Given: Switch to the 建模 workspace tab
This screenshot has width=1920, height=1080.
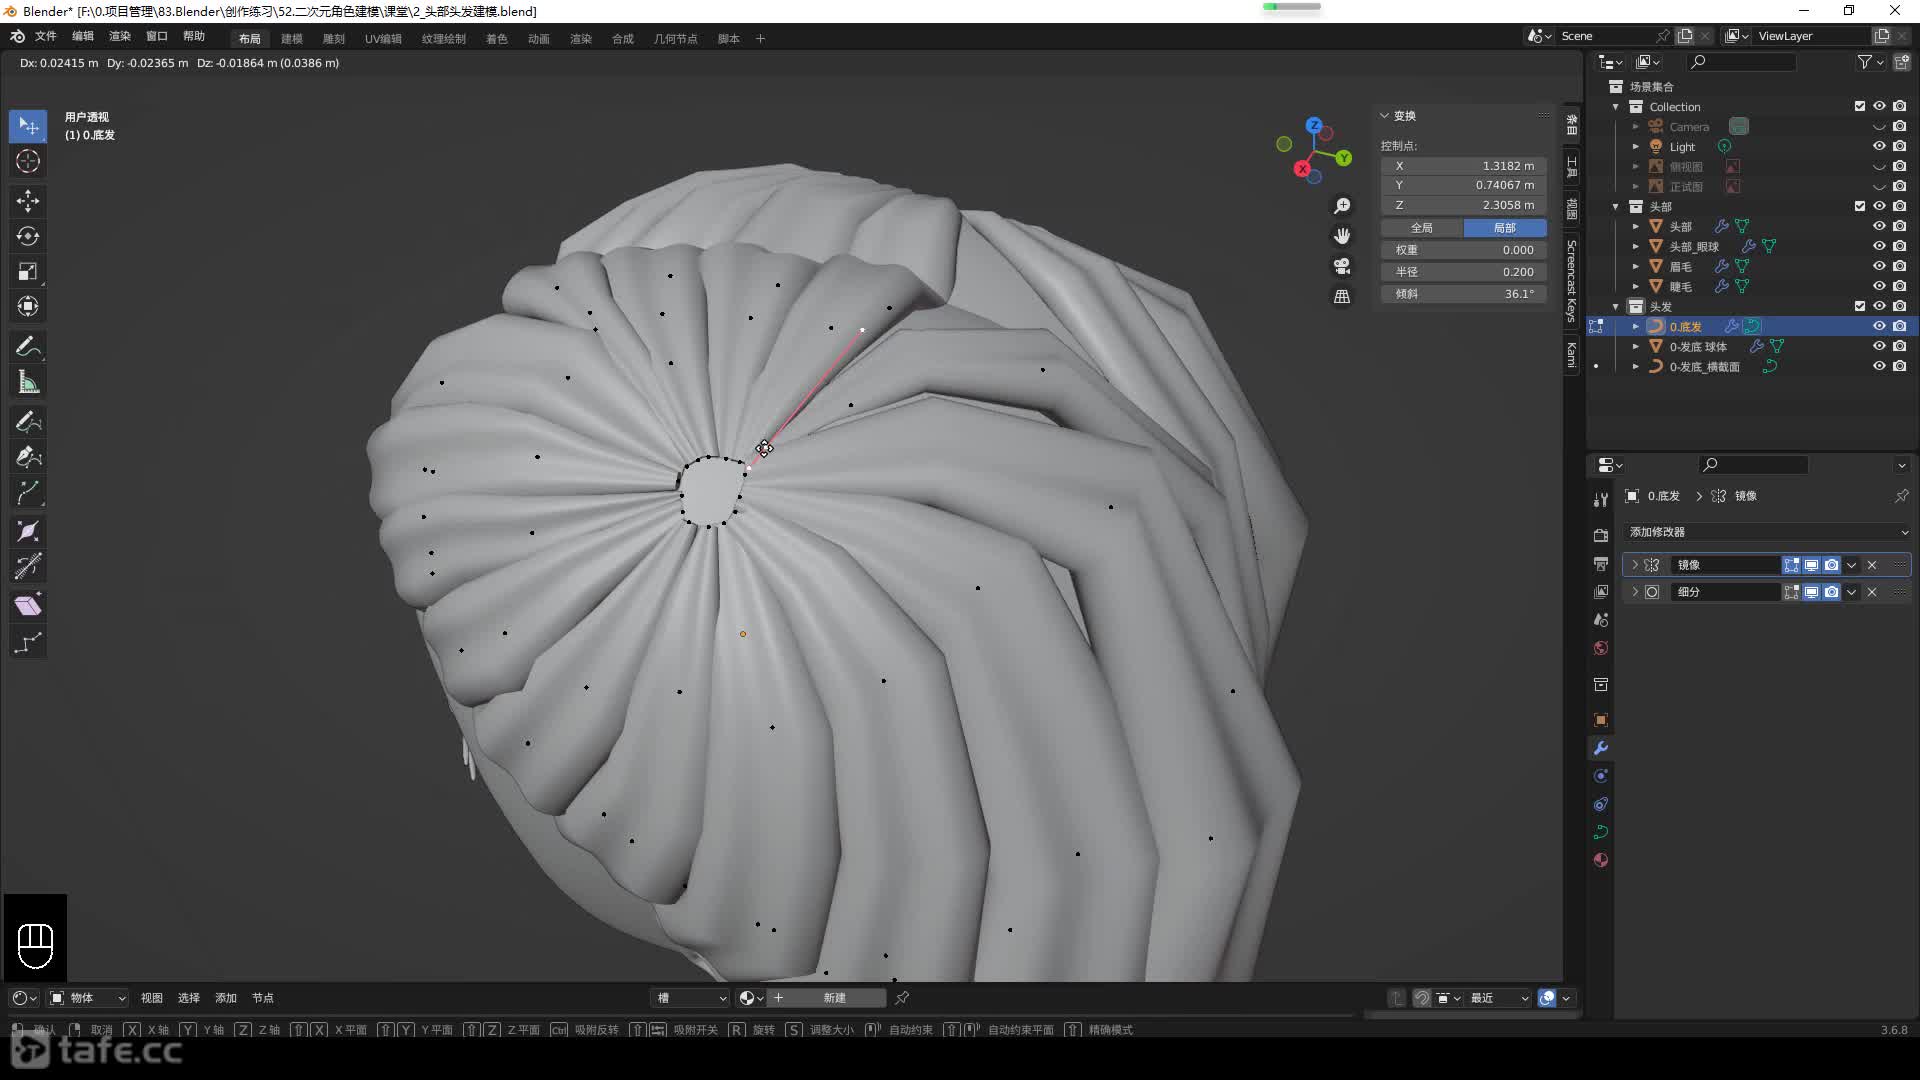Looking at the screenshot, I should pos(292,39).
